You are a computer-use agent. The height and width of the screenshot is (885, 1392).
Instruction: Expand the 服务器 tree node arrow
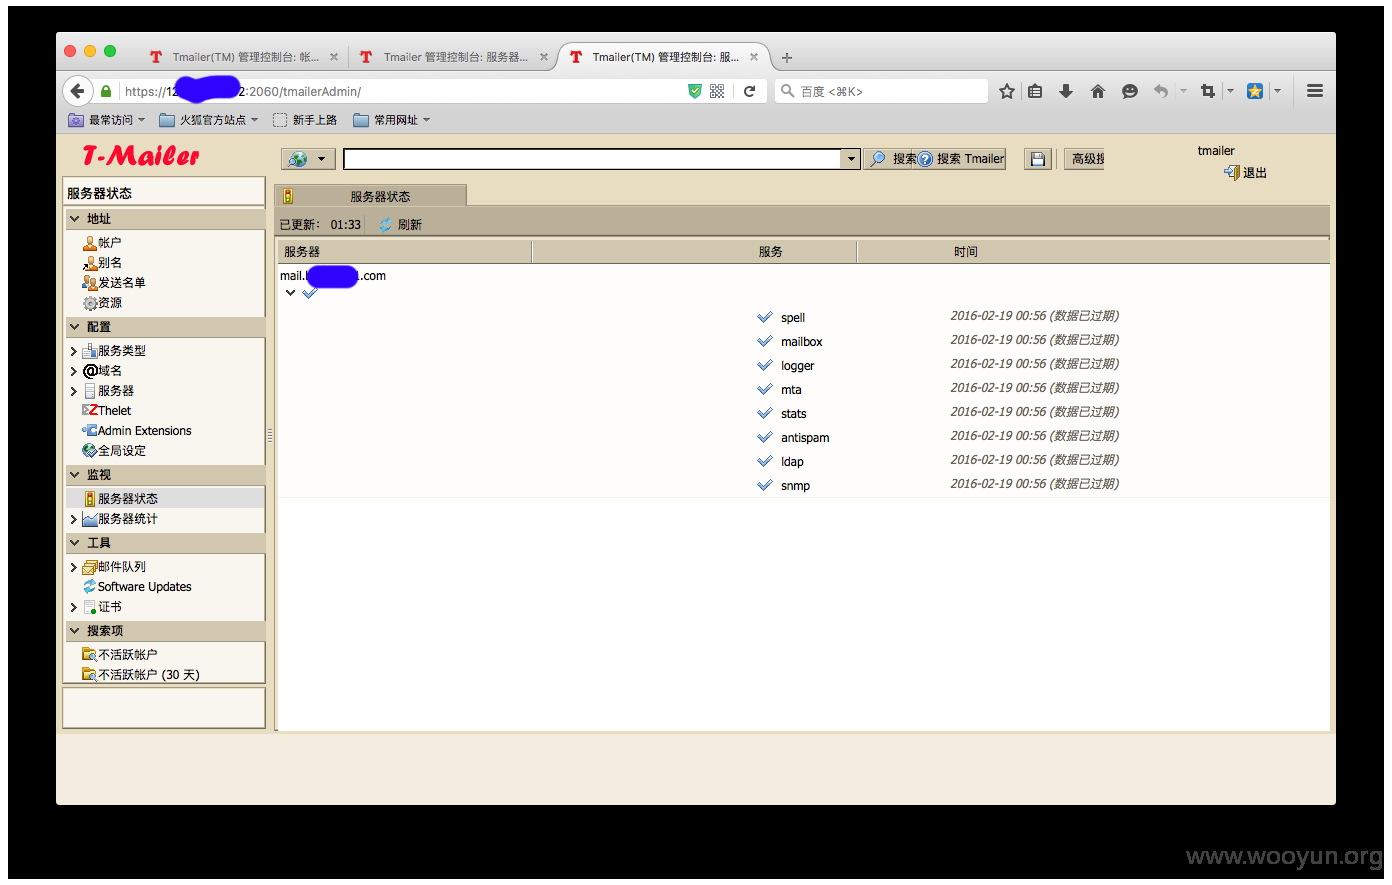73,391
